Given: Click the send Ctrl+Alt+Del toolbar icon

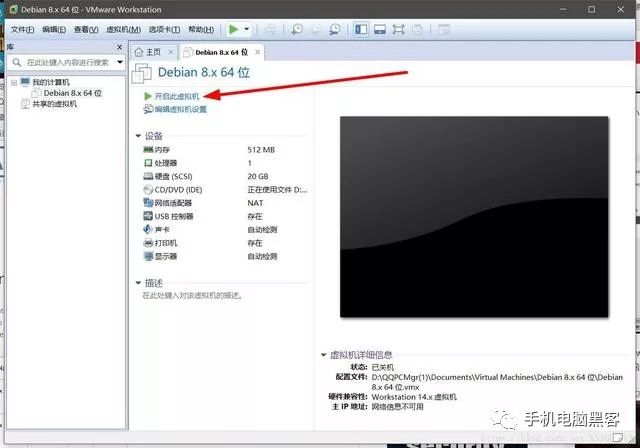Looking at the screenshot, I should tap(270, 29).
